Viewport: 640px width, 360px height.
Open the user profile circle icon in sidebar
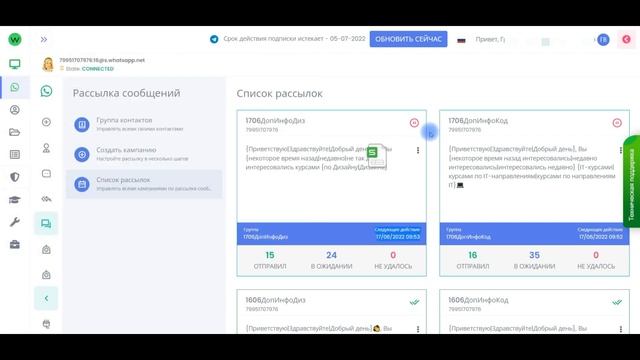(15, 110)
